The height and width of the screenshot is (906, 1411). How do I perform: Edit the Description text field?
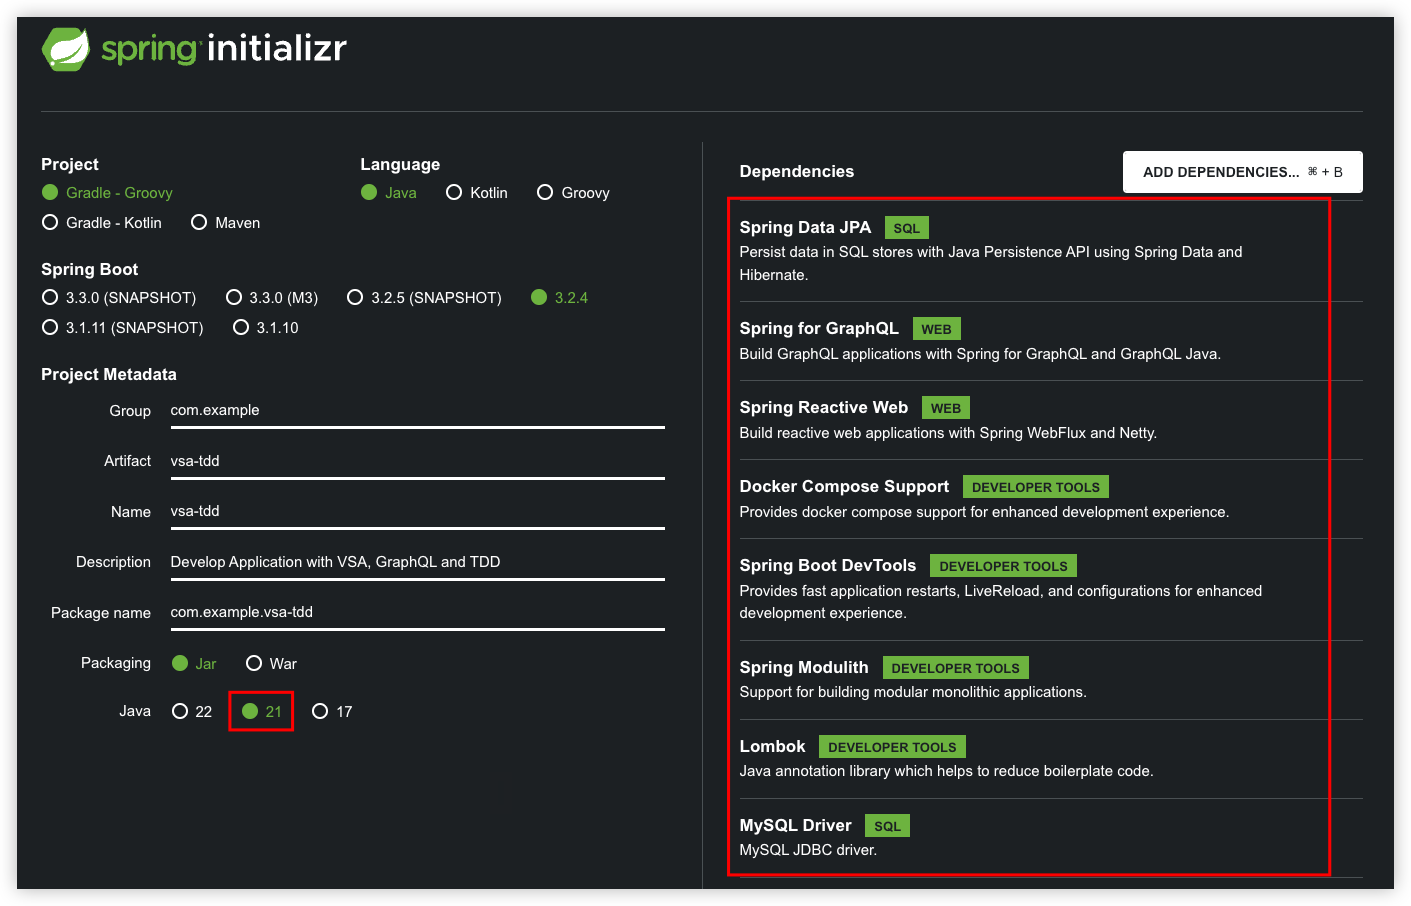(417, 563)
